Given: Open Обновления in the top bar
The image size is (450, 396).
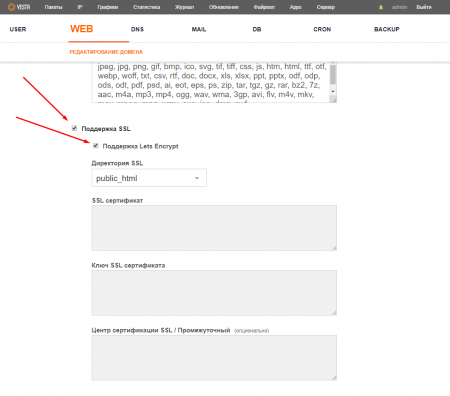Looking at the screenshot, I should tap(224, 7).
